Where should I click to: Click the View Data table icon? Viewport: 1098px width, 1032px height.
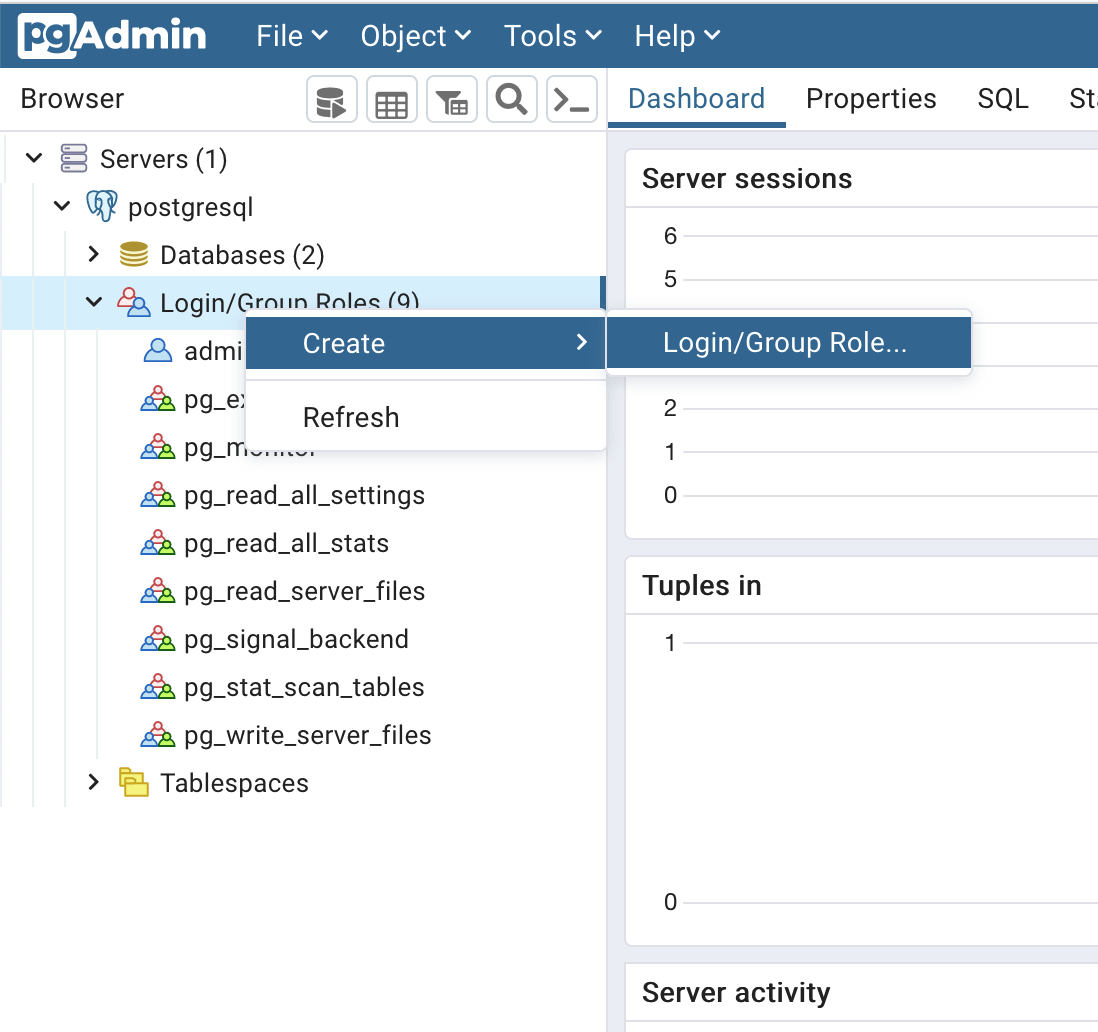point(391,100)
